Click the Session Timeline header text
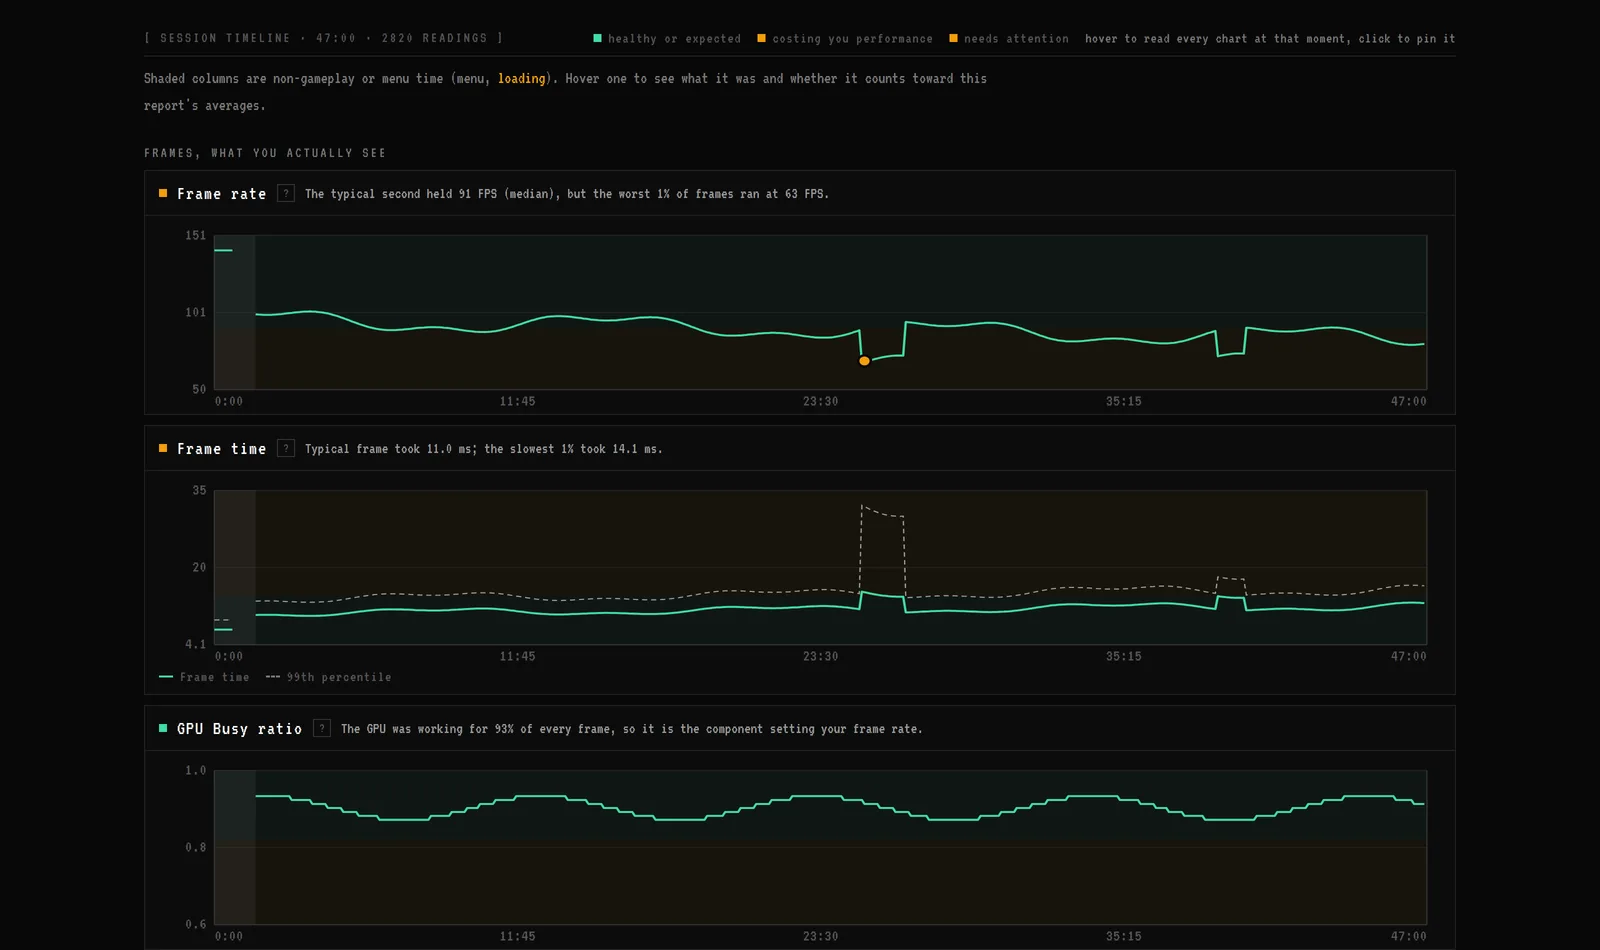 pyautogui.click(x=324, y=38)
